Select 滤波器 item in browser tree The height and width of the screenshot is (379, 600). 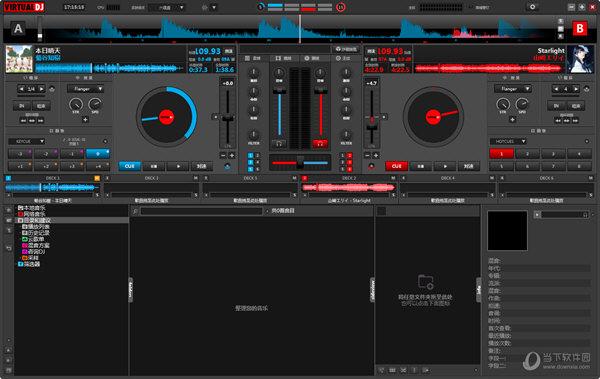(29, 264)
